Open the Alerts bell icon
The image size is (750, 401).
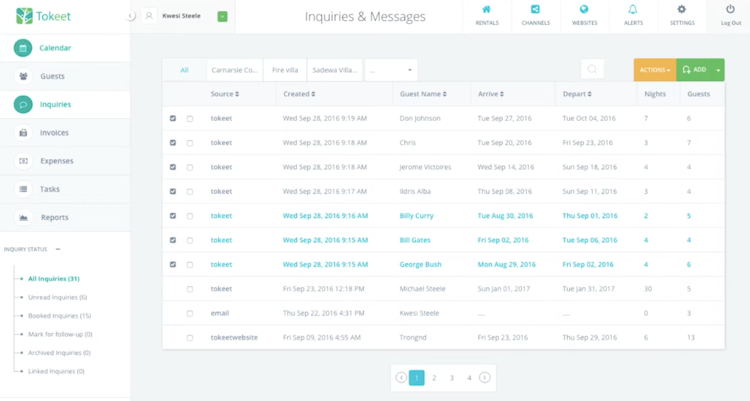[633, 10]
